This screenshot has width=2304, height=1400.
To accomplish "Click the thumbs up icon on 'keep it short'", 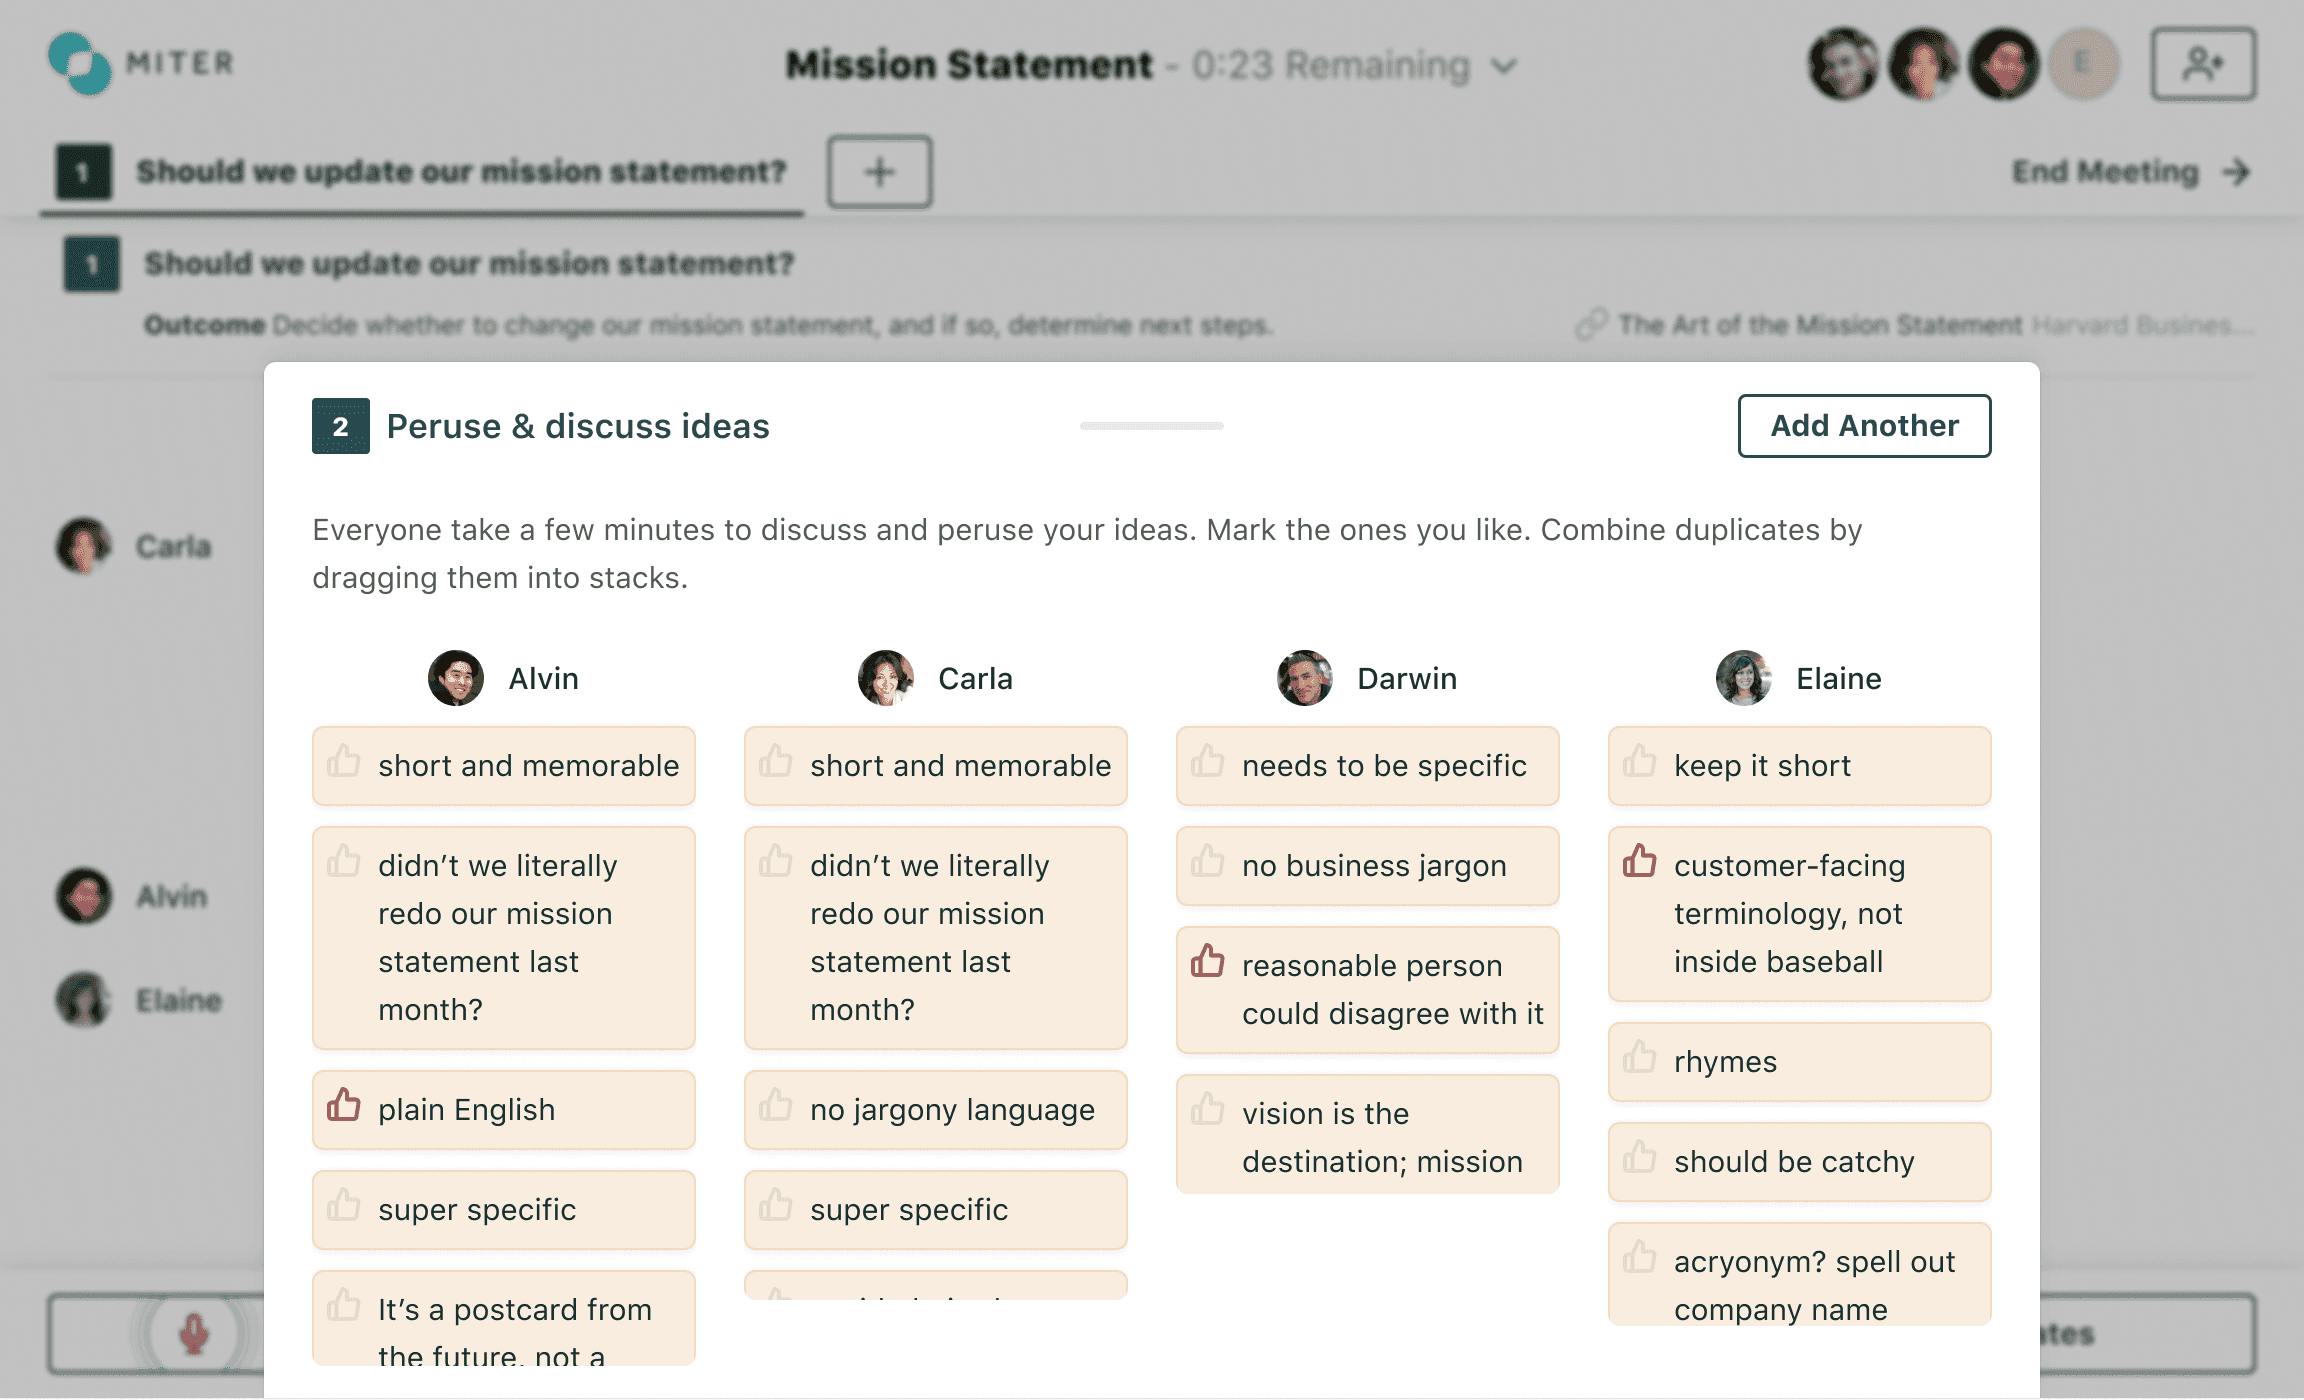I will 1637,765.
